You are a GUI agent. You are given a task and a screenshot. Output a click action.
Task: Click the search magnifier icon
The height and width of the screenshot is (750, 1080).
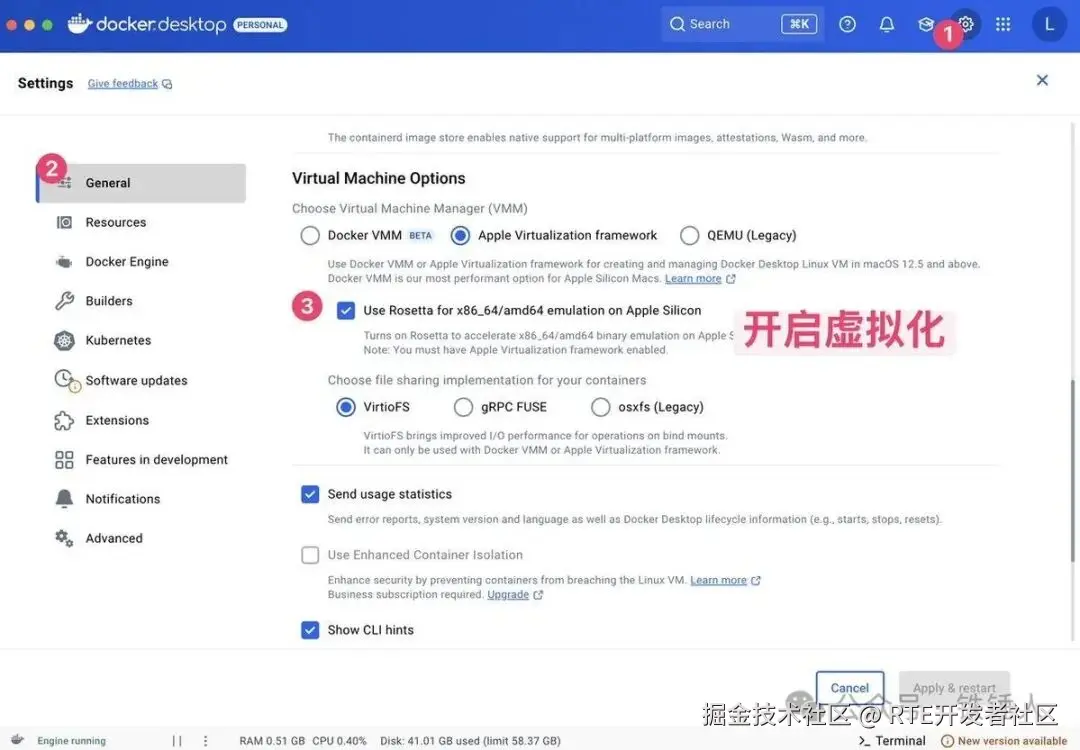tap(677, 24)
